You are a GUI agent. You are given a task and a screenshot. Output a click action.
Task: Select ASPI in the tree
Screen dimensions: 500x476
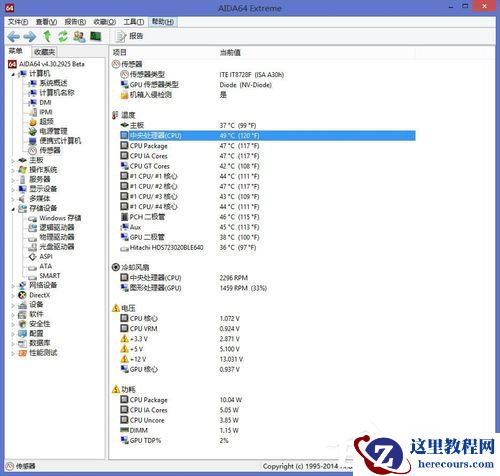[46, 257]
